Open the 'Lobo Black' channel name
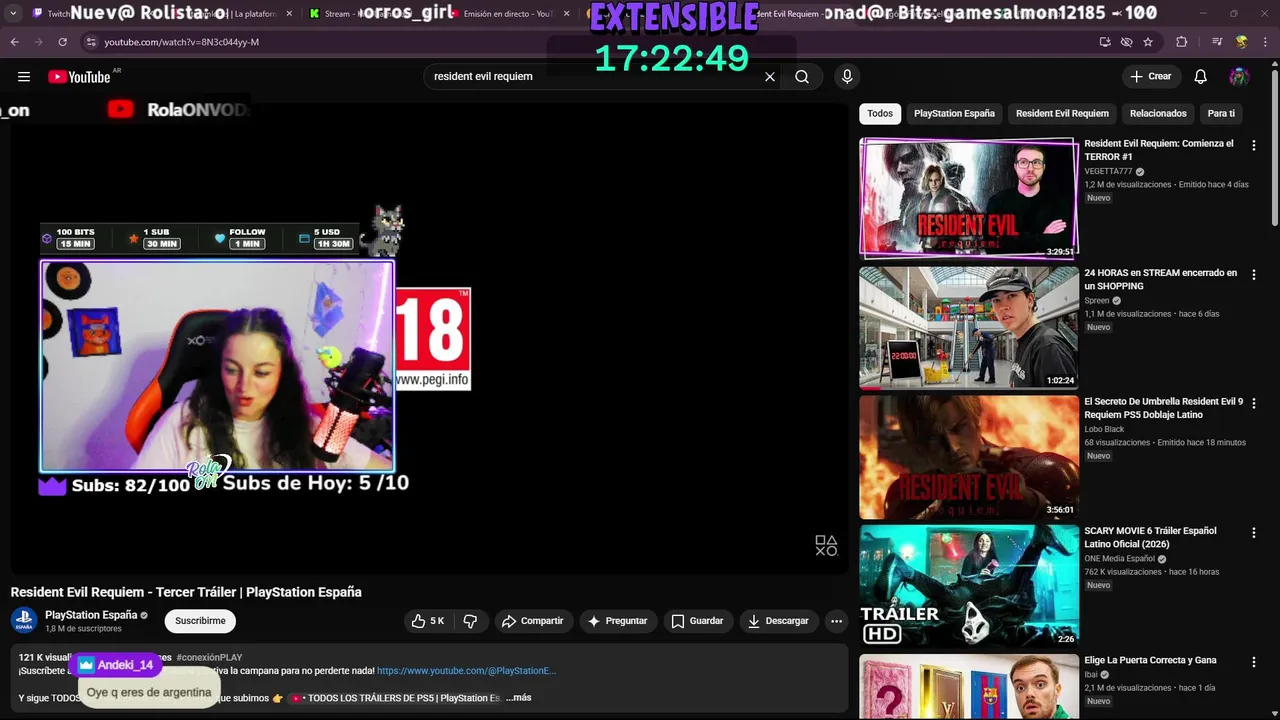1280x720 pixels. point(1104,430)
